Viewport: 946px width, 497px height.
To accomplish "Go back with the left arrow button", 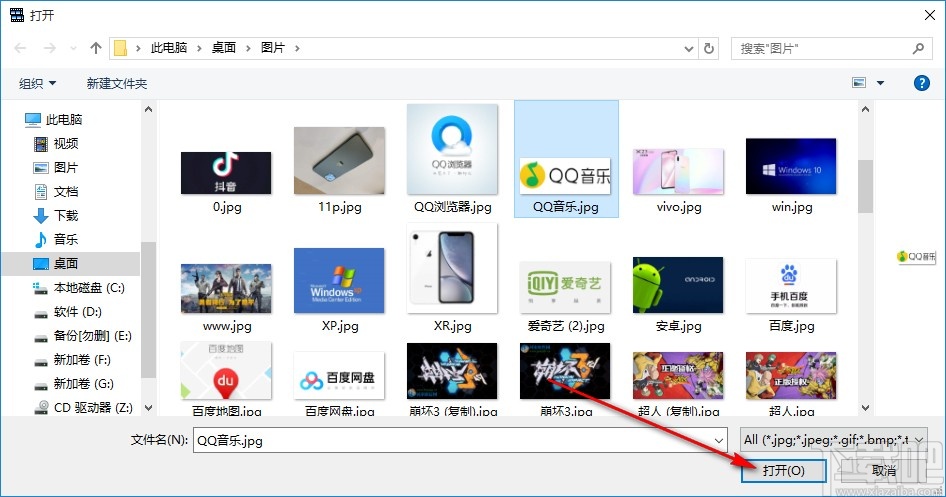I will pyautogui.click(x=20, y=48).
